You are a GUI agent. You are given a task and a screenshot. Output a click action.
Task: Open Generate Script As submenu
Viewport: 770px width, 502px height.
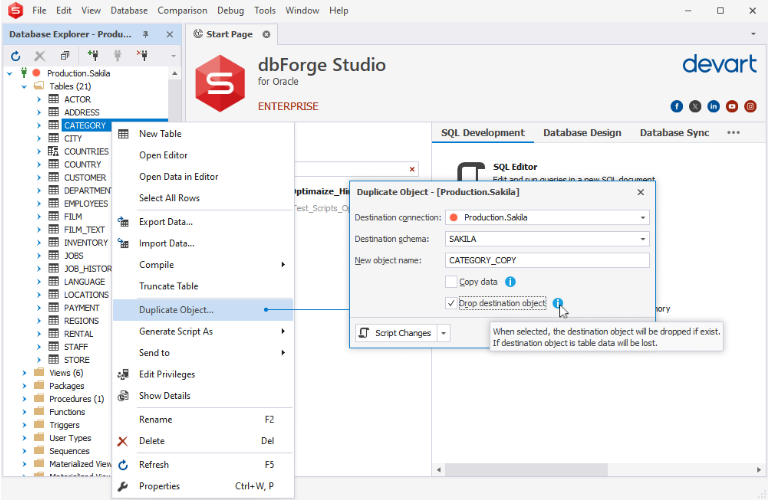point(203,332)
